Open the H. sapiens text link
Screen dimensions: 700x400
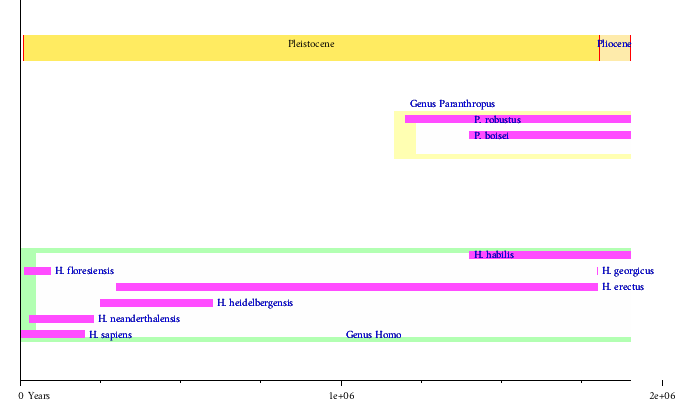click(x=110, y=335)
